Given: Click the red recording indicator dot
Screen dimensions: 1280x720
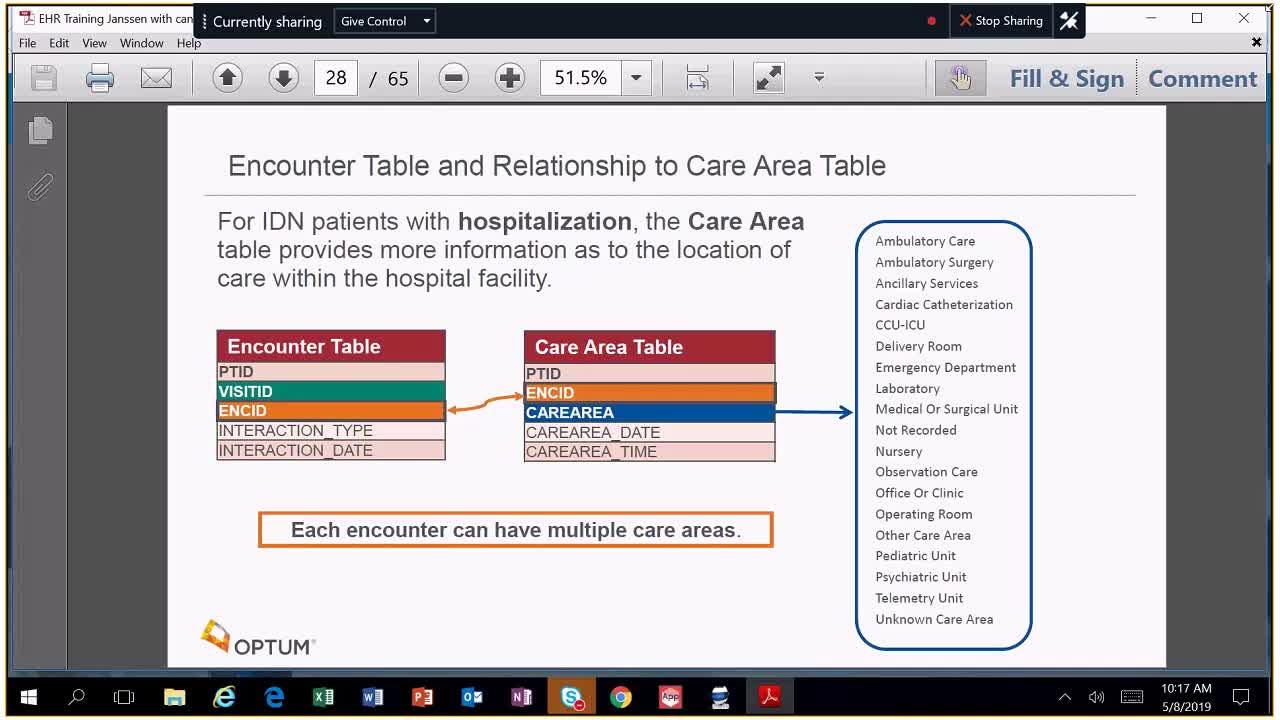Looking at the screenshot, I should (x=931, y=20).
